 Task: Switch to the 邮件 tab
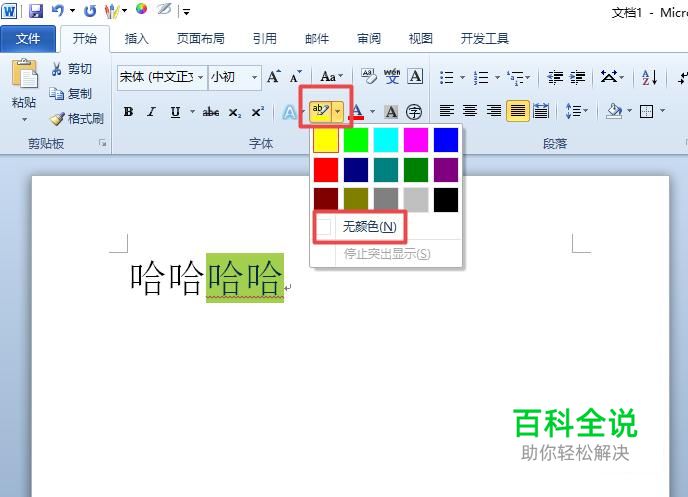click(x=317, y=39)
